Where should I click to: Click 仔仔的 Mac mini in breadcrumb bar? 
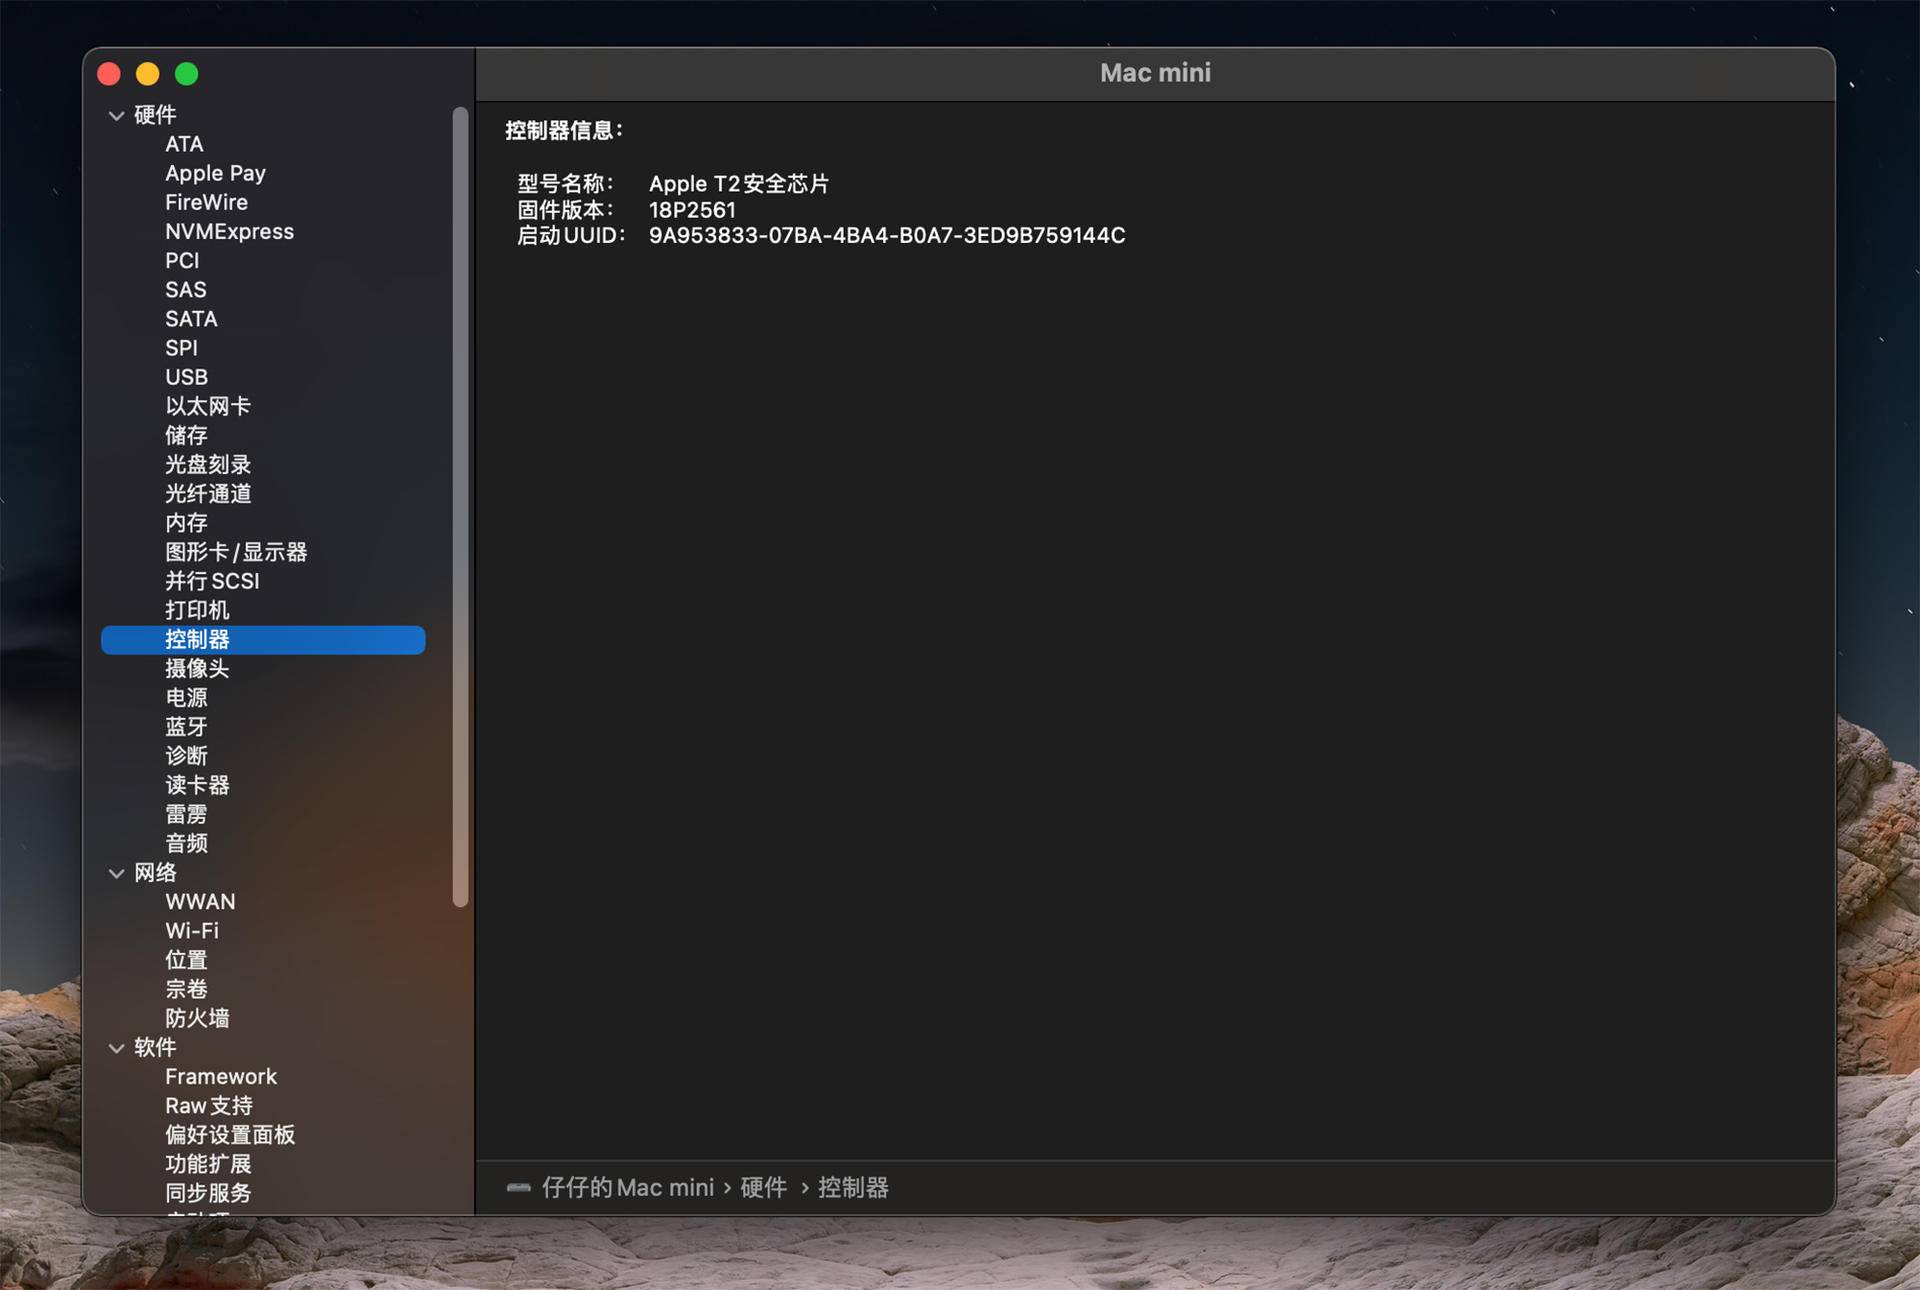coord(628,1187)
